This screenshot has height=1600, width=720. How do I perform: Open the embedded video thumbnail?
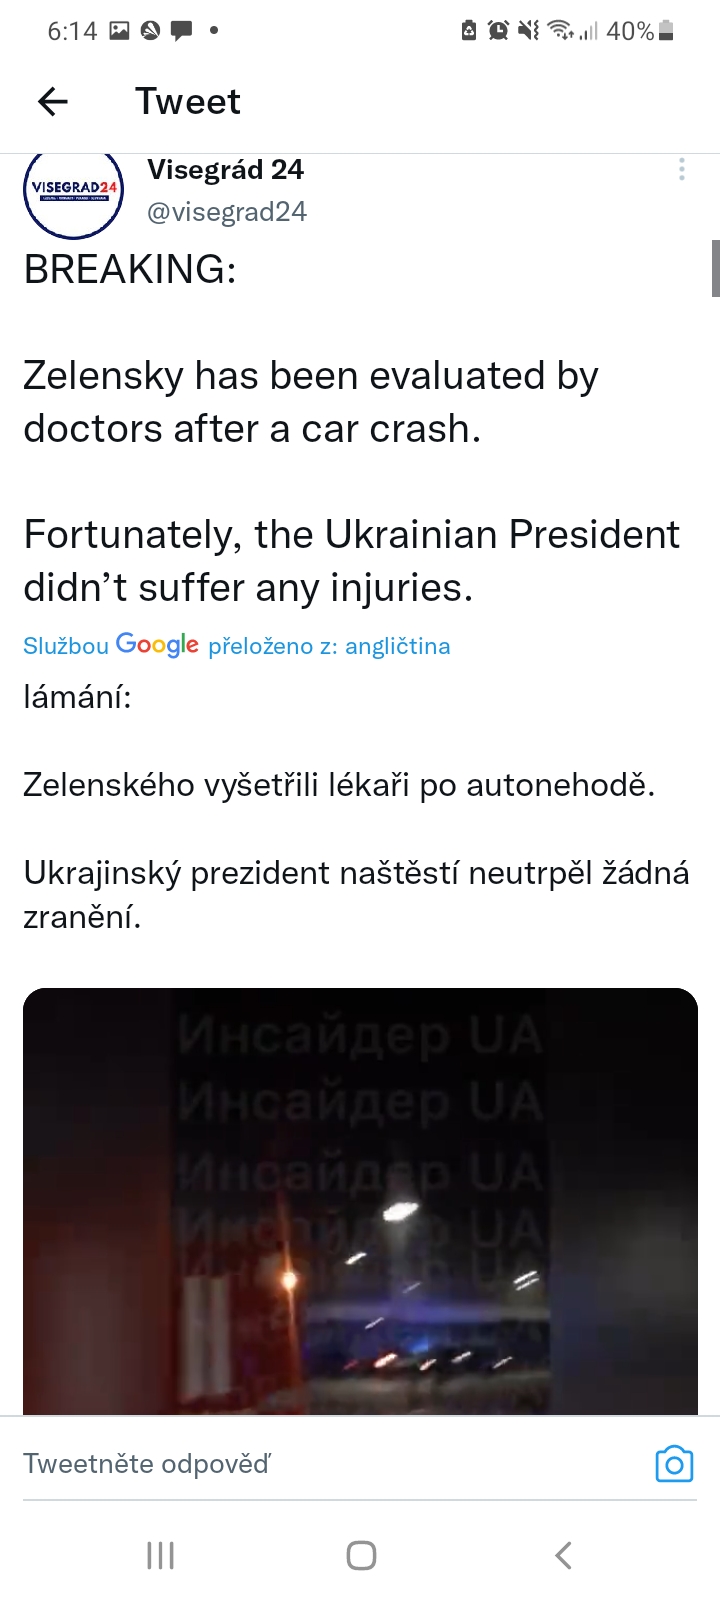point(360,1200)
